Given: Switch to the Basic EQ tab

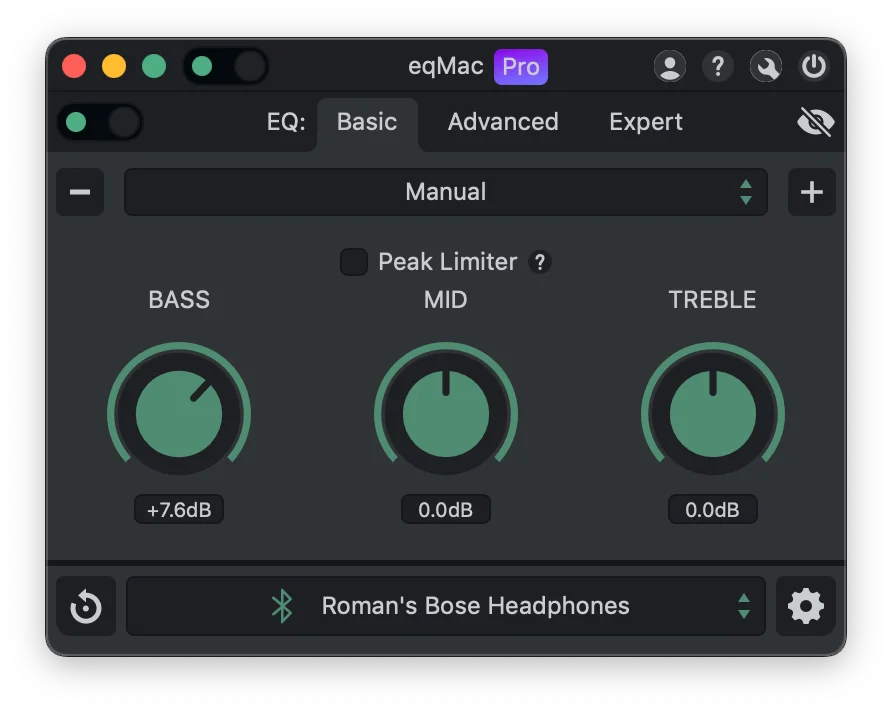Looking at the screenshot, I should click(367, 122).
